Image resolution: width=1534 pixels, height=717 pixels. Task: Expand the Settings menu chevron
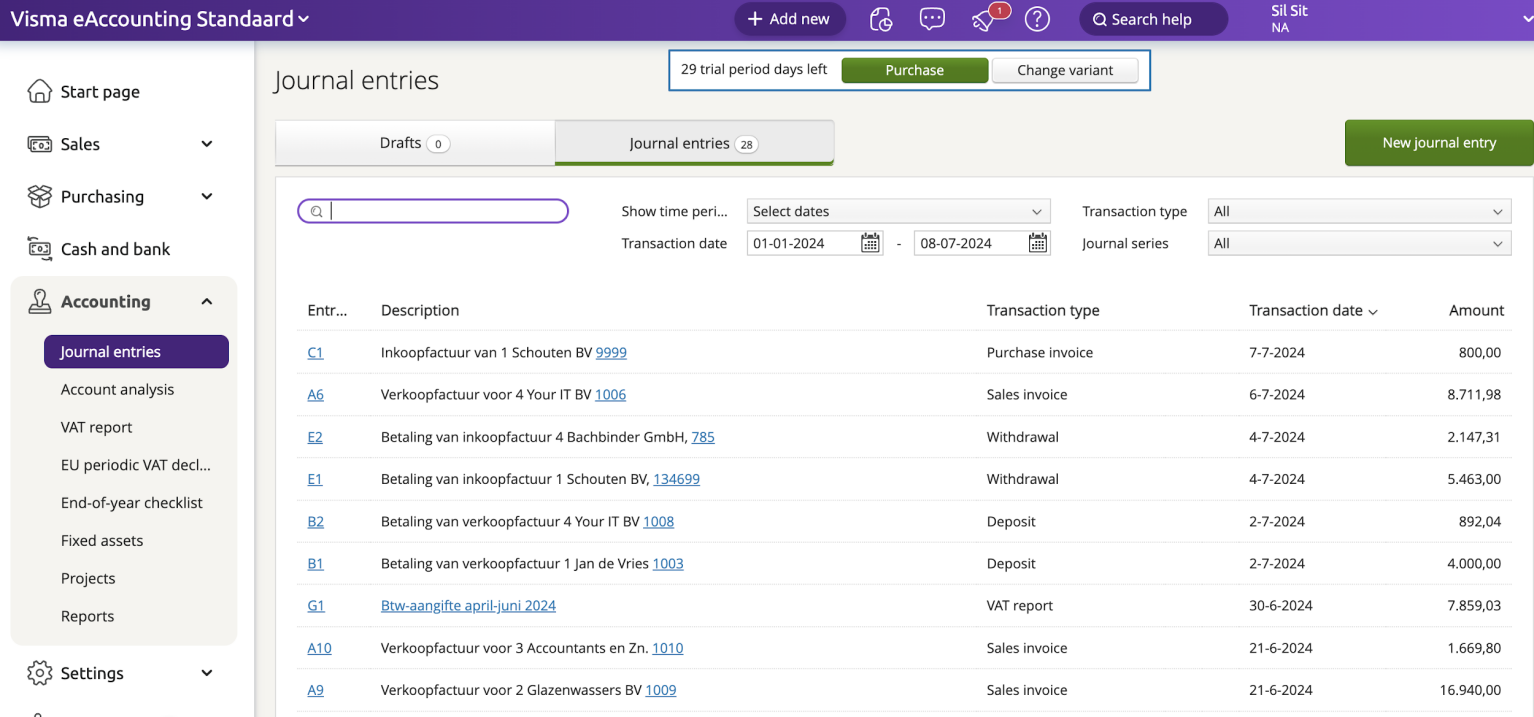[x=206, y=673]
